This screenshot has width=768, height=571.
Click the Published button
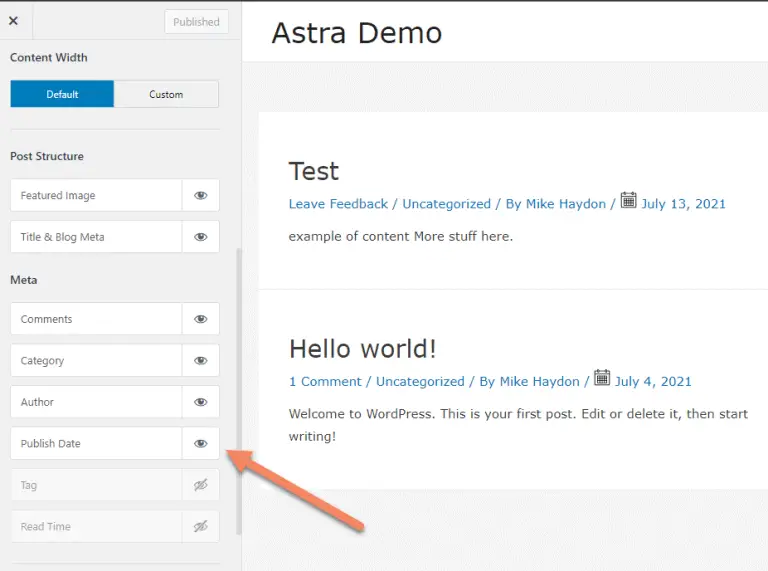tap(196, 22)
